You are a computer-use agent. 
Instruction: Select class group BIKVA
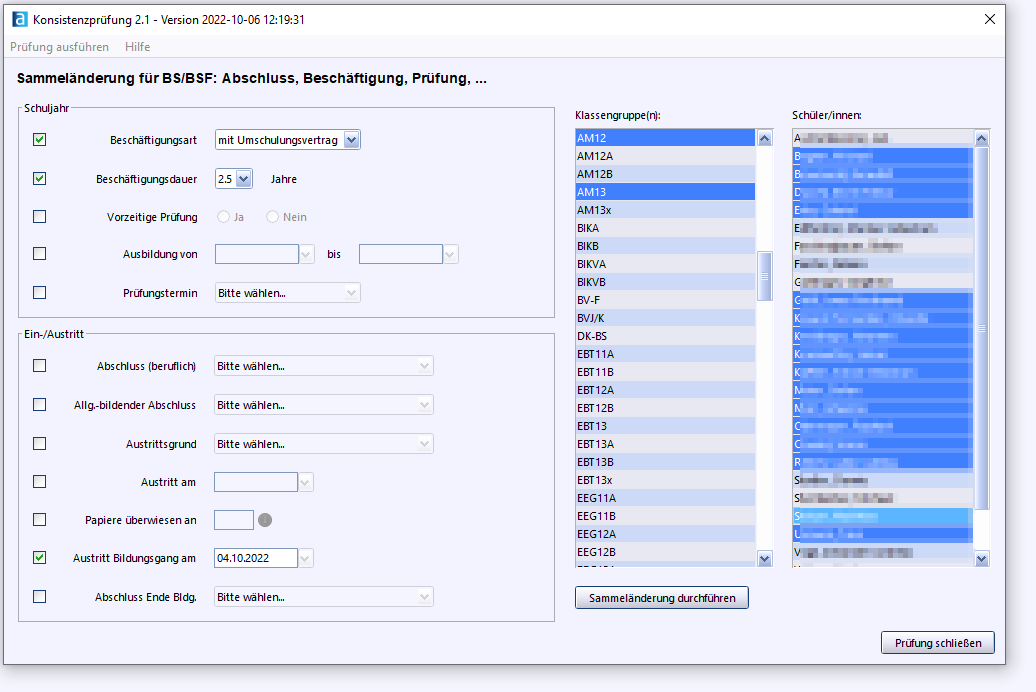click(x=665, y=264)
